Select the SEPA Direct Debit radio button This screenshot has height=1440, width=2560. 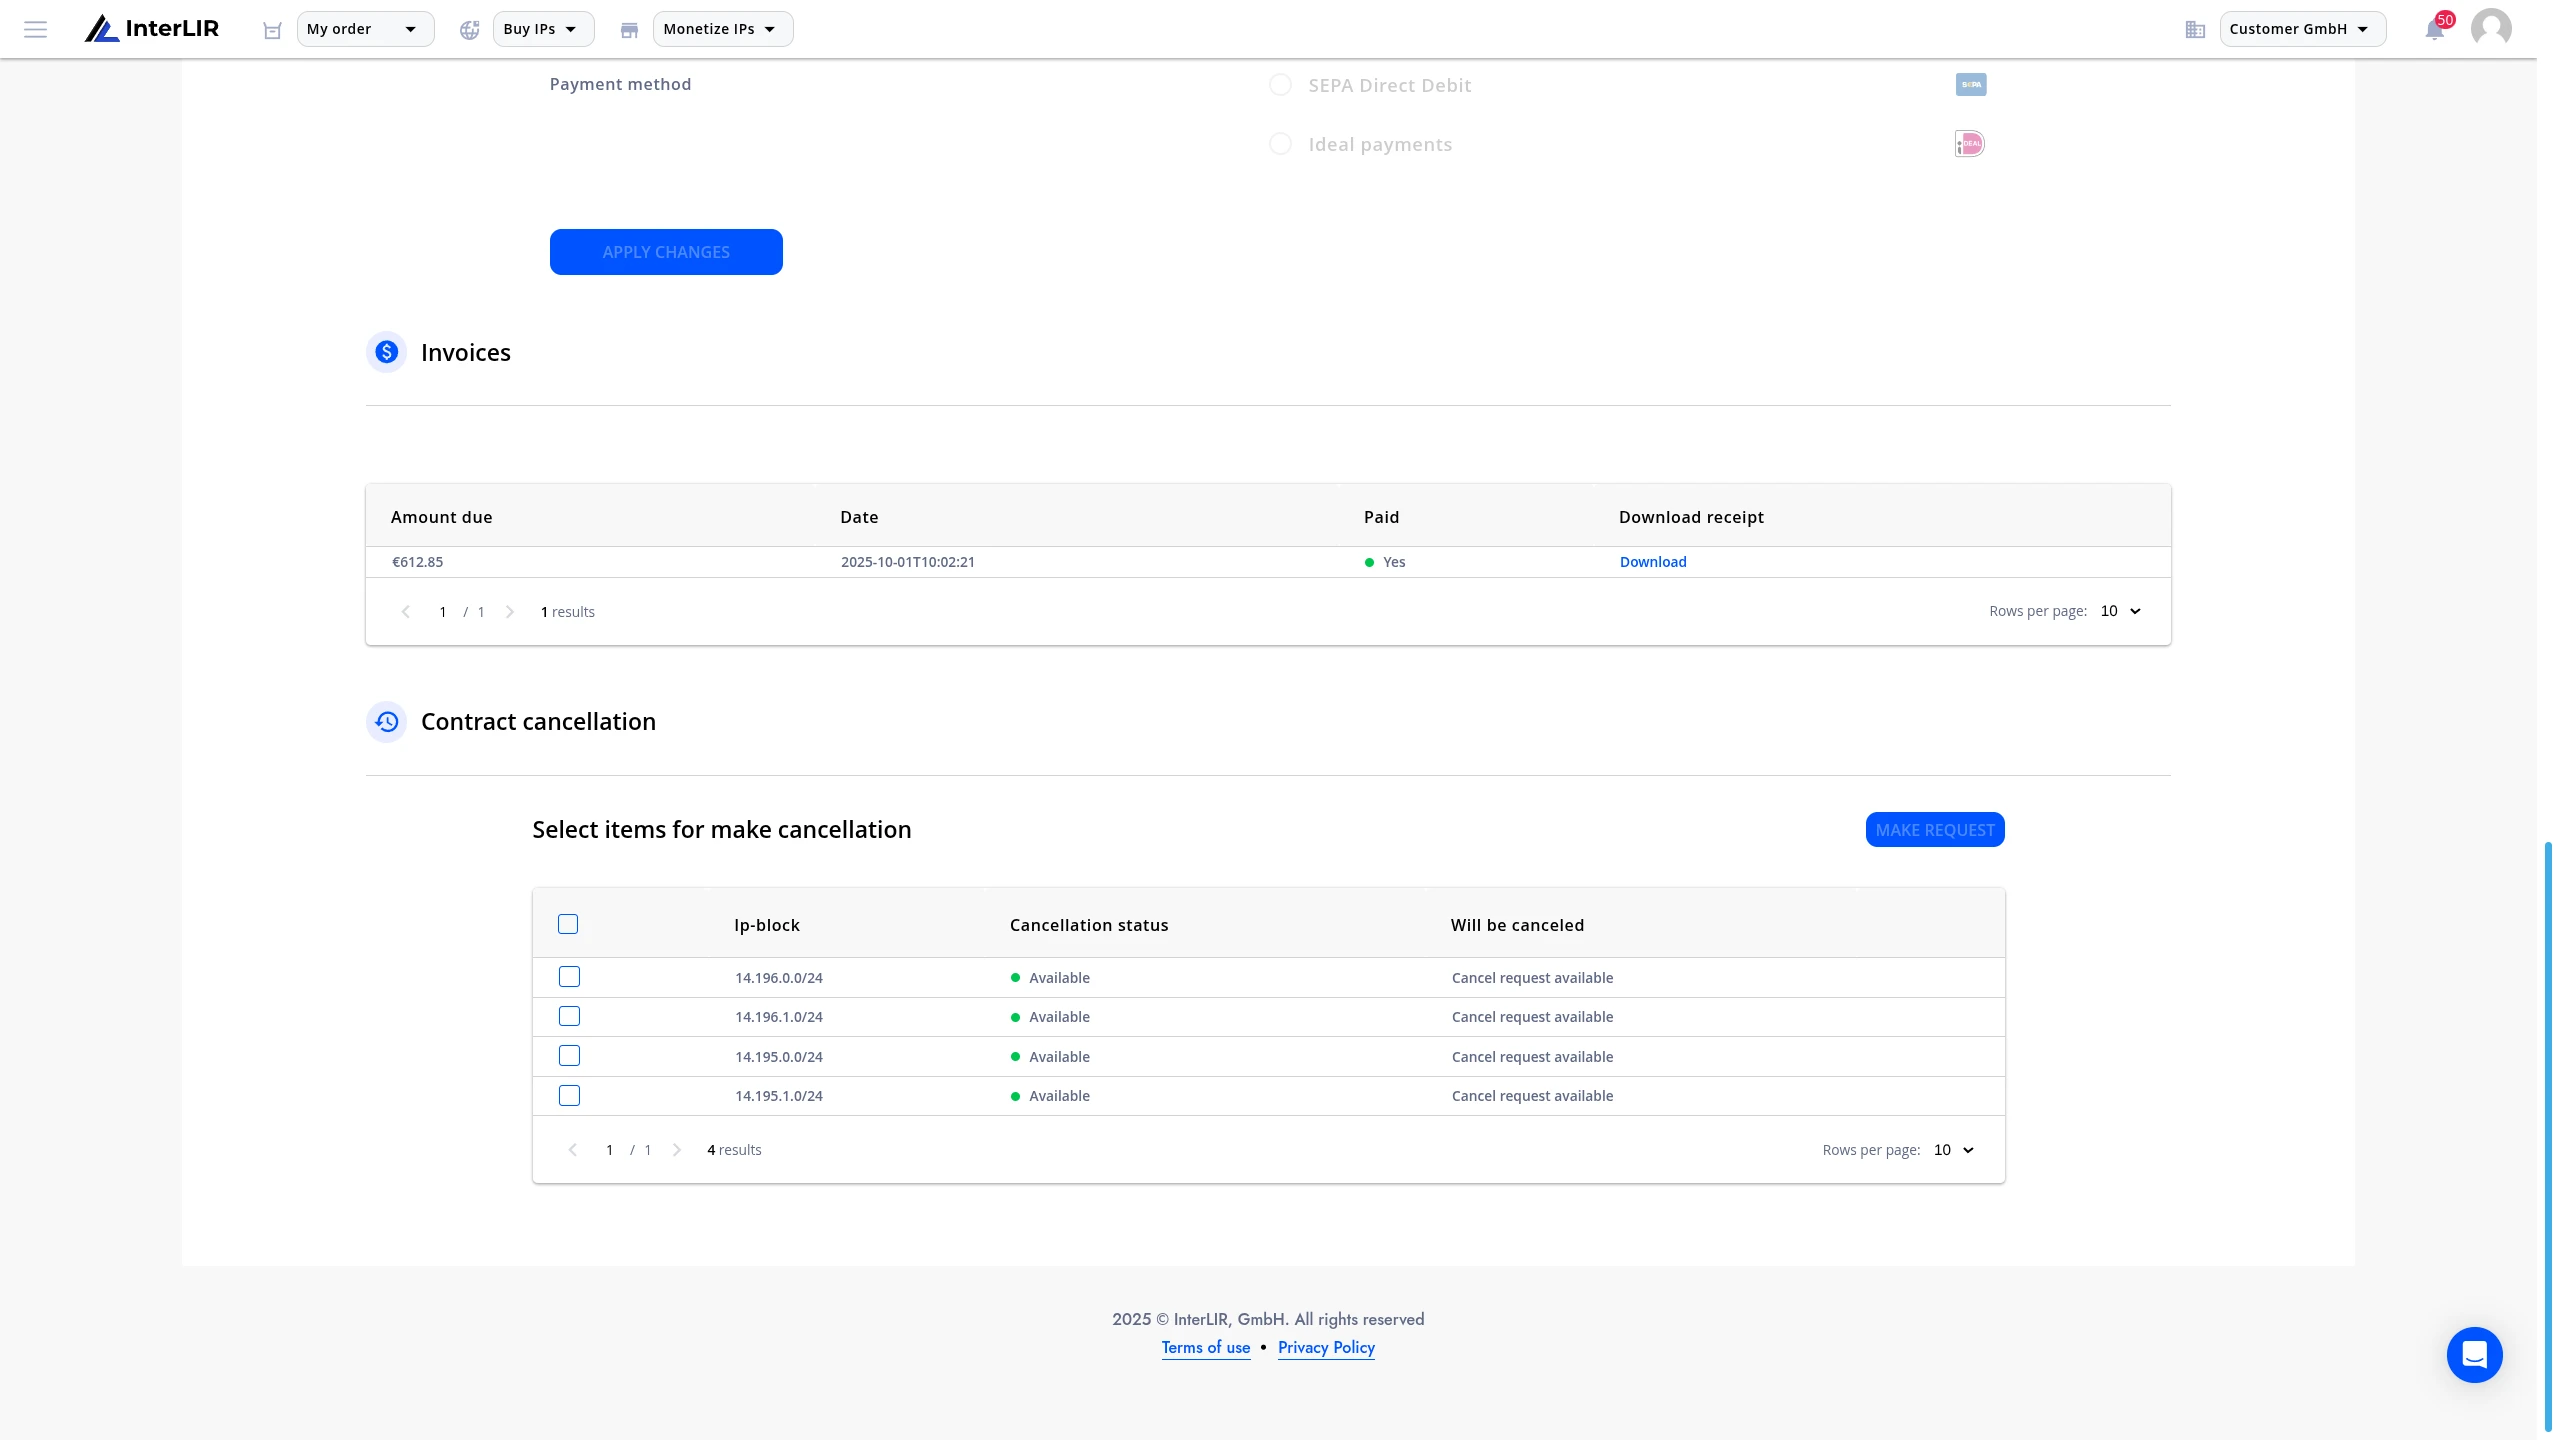click(x=1280, y=85)
